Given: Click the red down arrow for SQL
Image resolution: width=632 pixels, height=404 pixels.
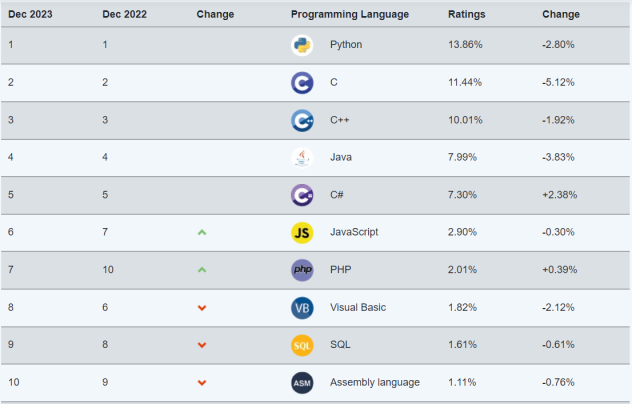Looking at the screenshot, I should point(202,345).
